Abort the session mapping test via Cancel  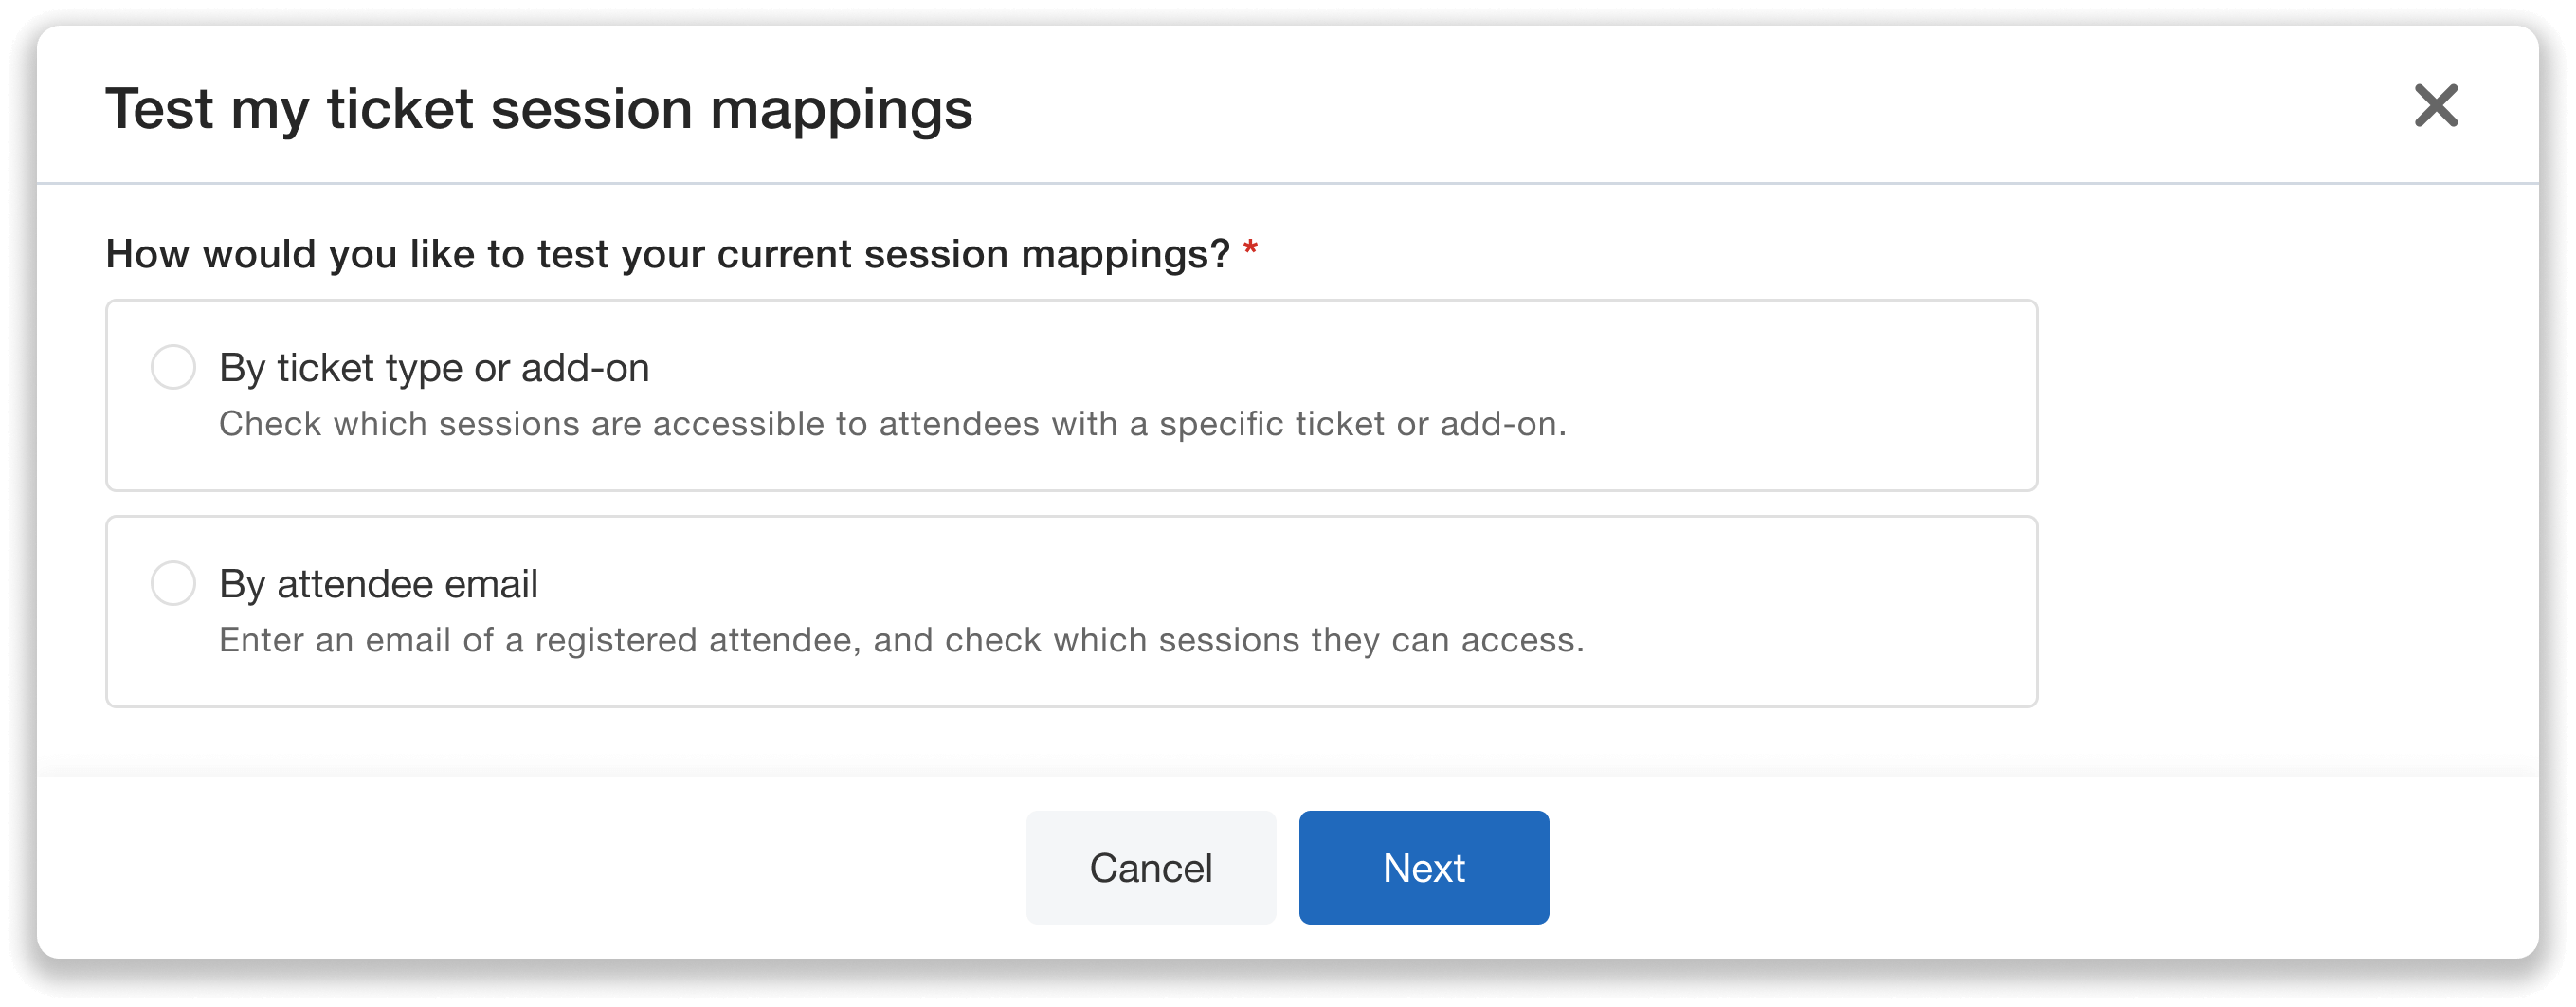pos(1150,867)
